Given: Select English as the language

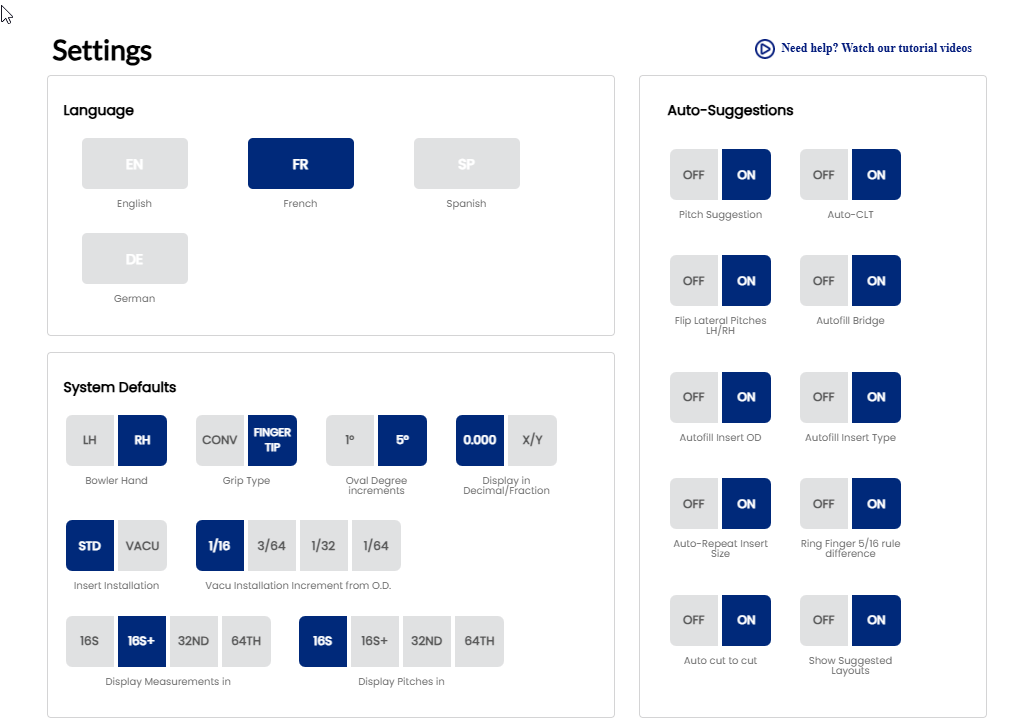Looking at the screenshot, I should click(x=134, y=164).
